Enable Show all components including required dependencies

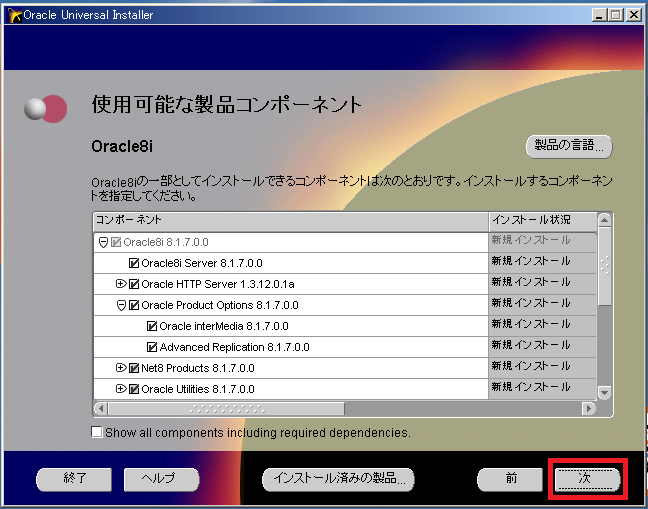coord(96,433)
